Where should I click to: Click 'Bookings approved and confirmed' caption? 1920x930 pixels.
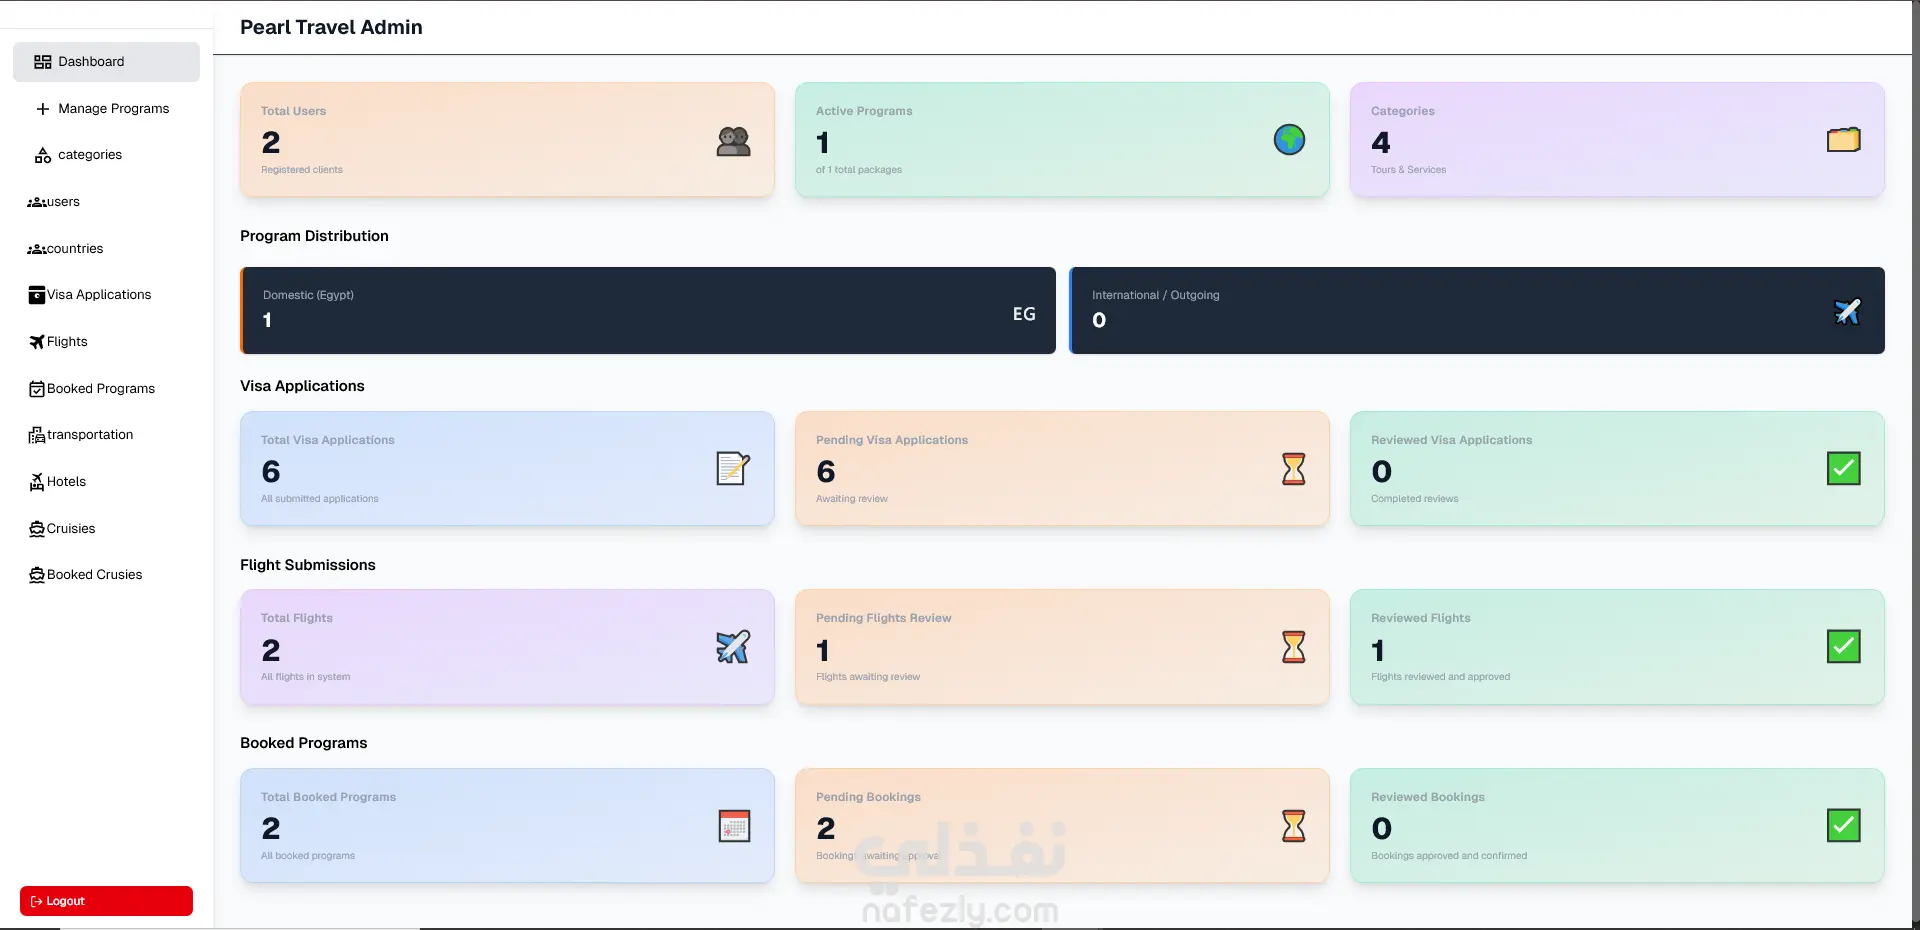(x=1449, y=856)
